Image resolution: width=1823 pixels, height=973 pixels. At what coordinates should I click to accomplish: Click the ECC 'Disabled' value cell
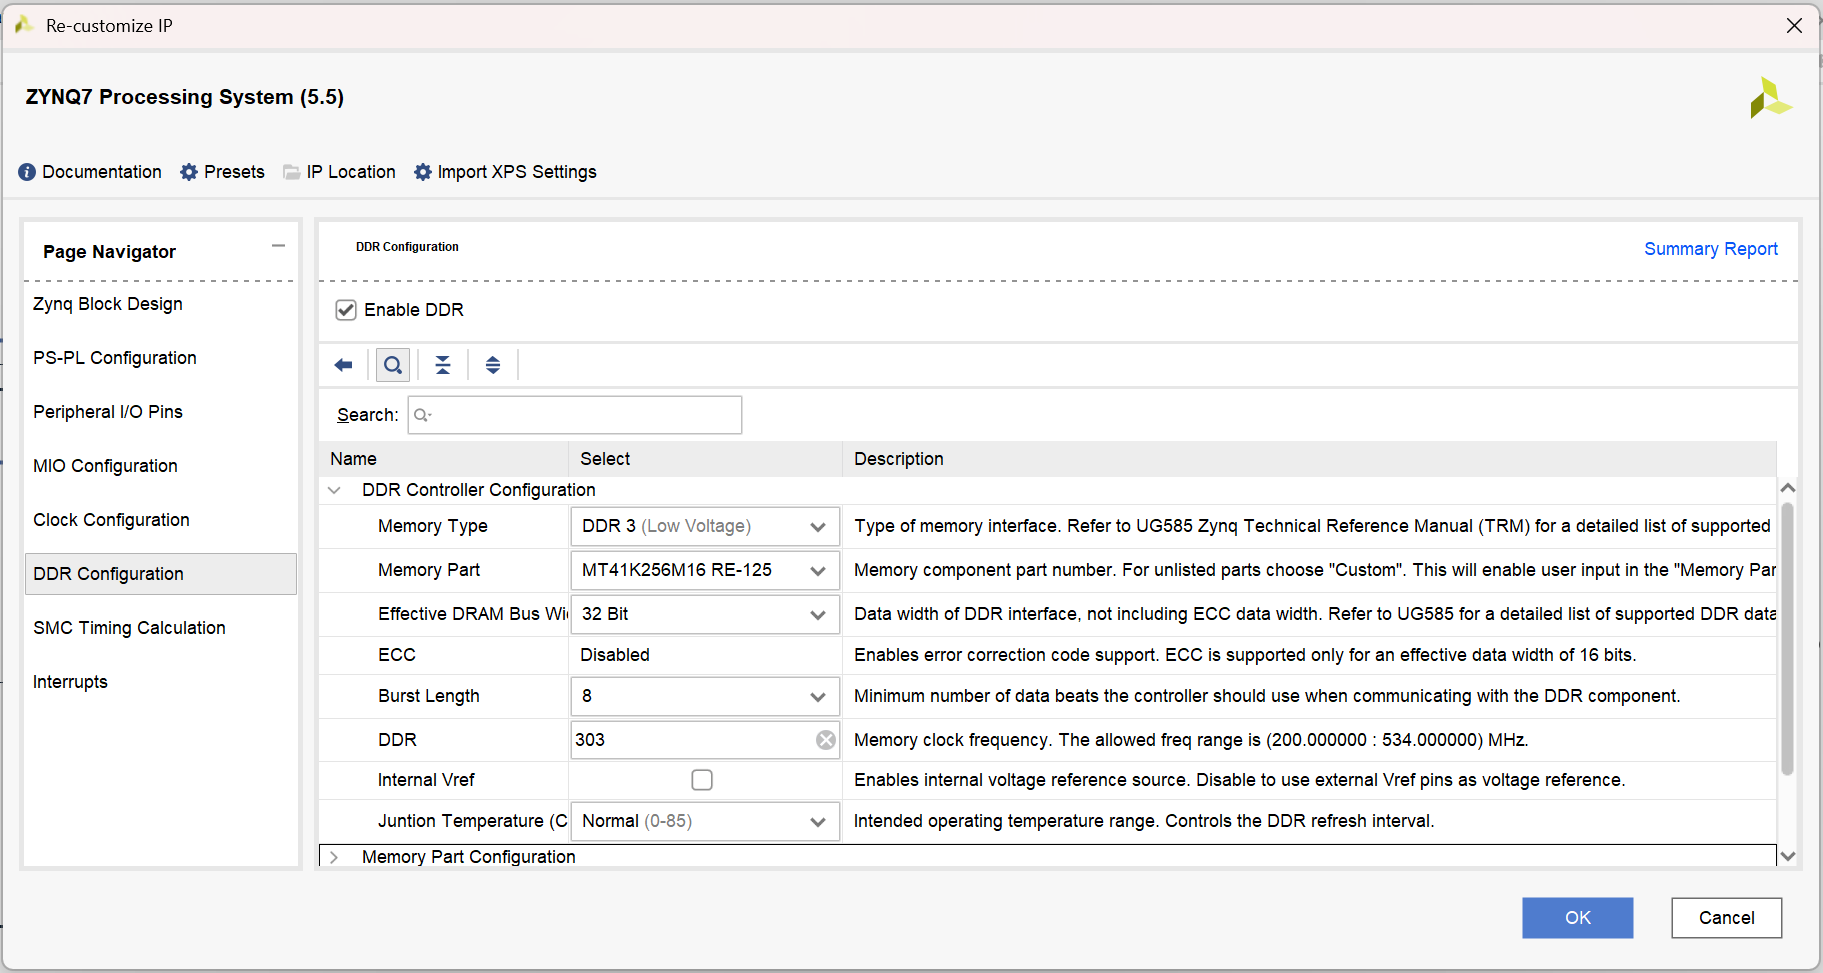[705, 655]
